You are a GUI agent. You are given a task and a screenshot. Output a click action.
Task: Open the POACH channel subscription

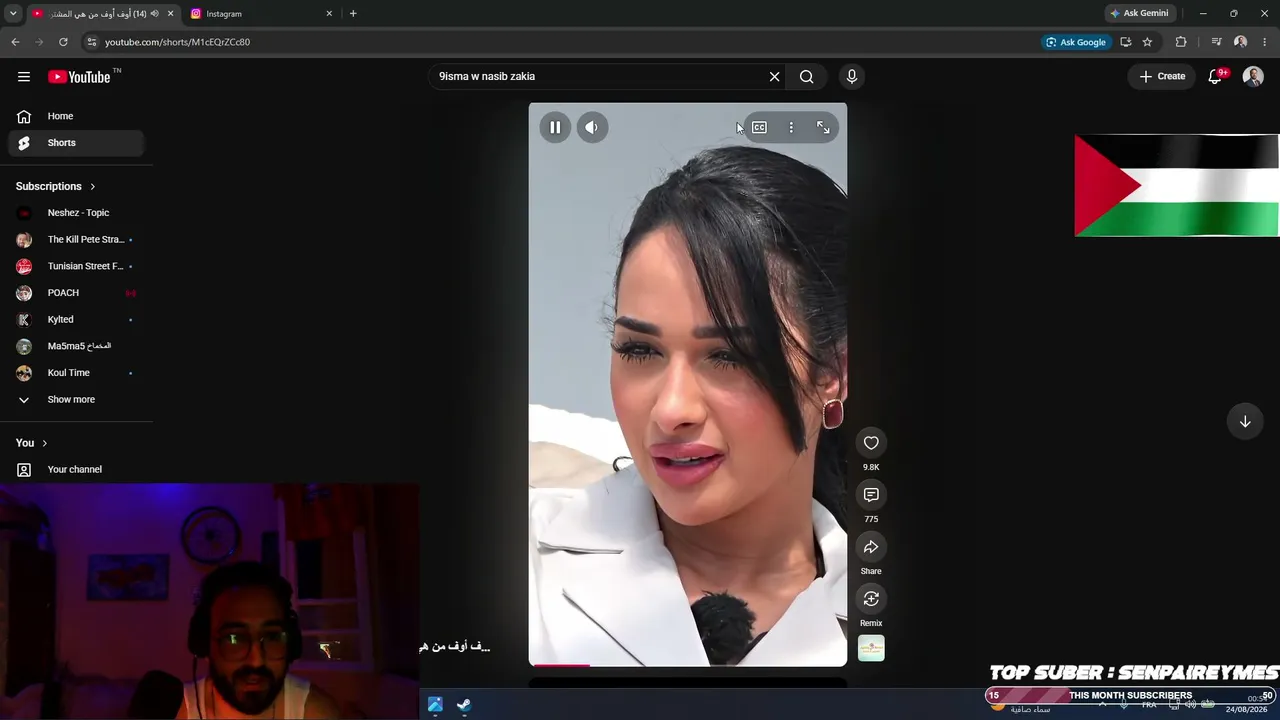pos(76,293)
